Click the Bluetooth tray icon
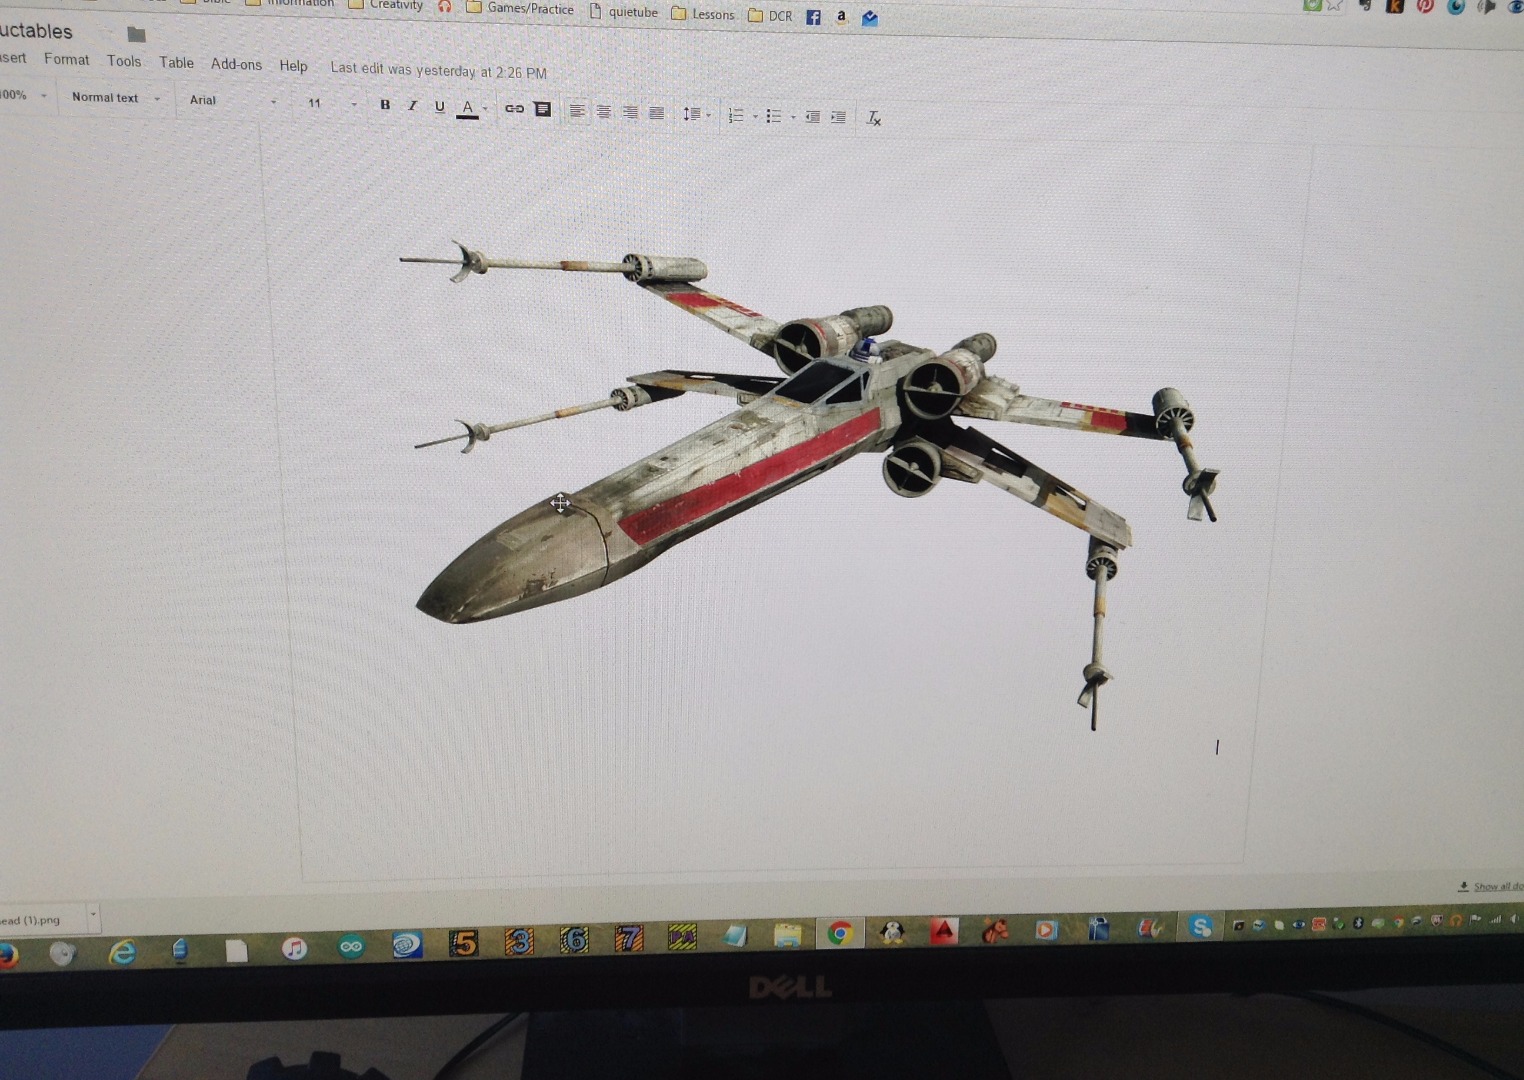Image resolution: width=1524 pixels, height=1080 pixels. tap(1357, 922)
